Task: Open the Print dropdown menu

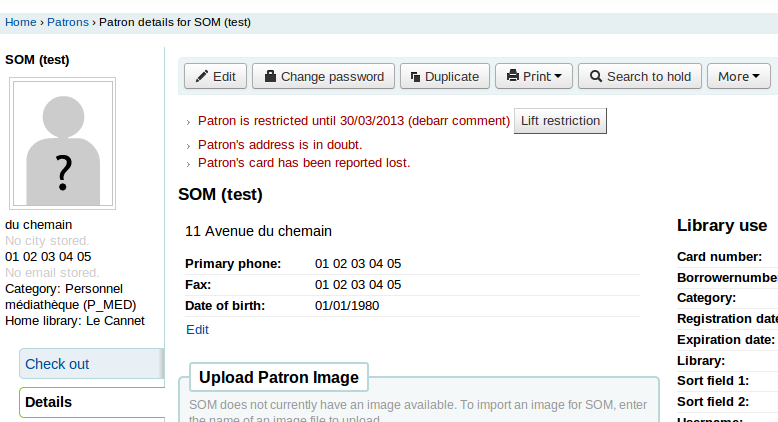Action: (534, 76)
